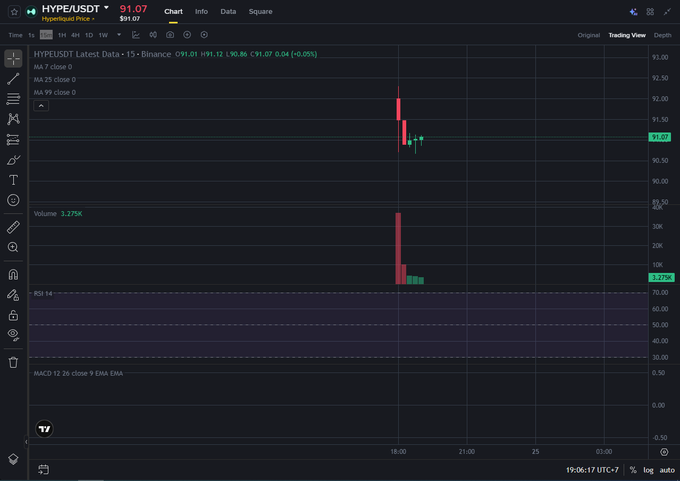680x481 pixels.
Task: Select the ruler measure tool
Action: [x=13, y=227]
